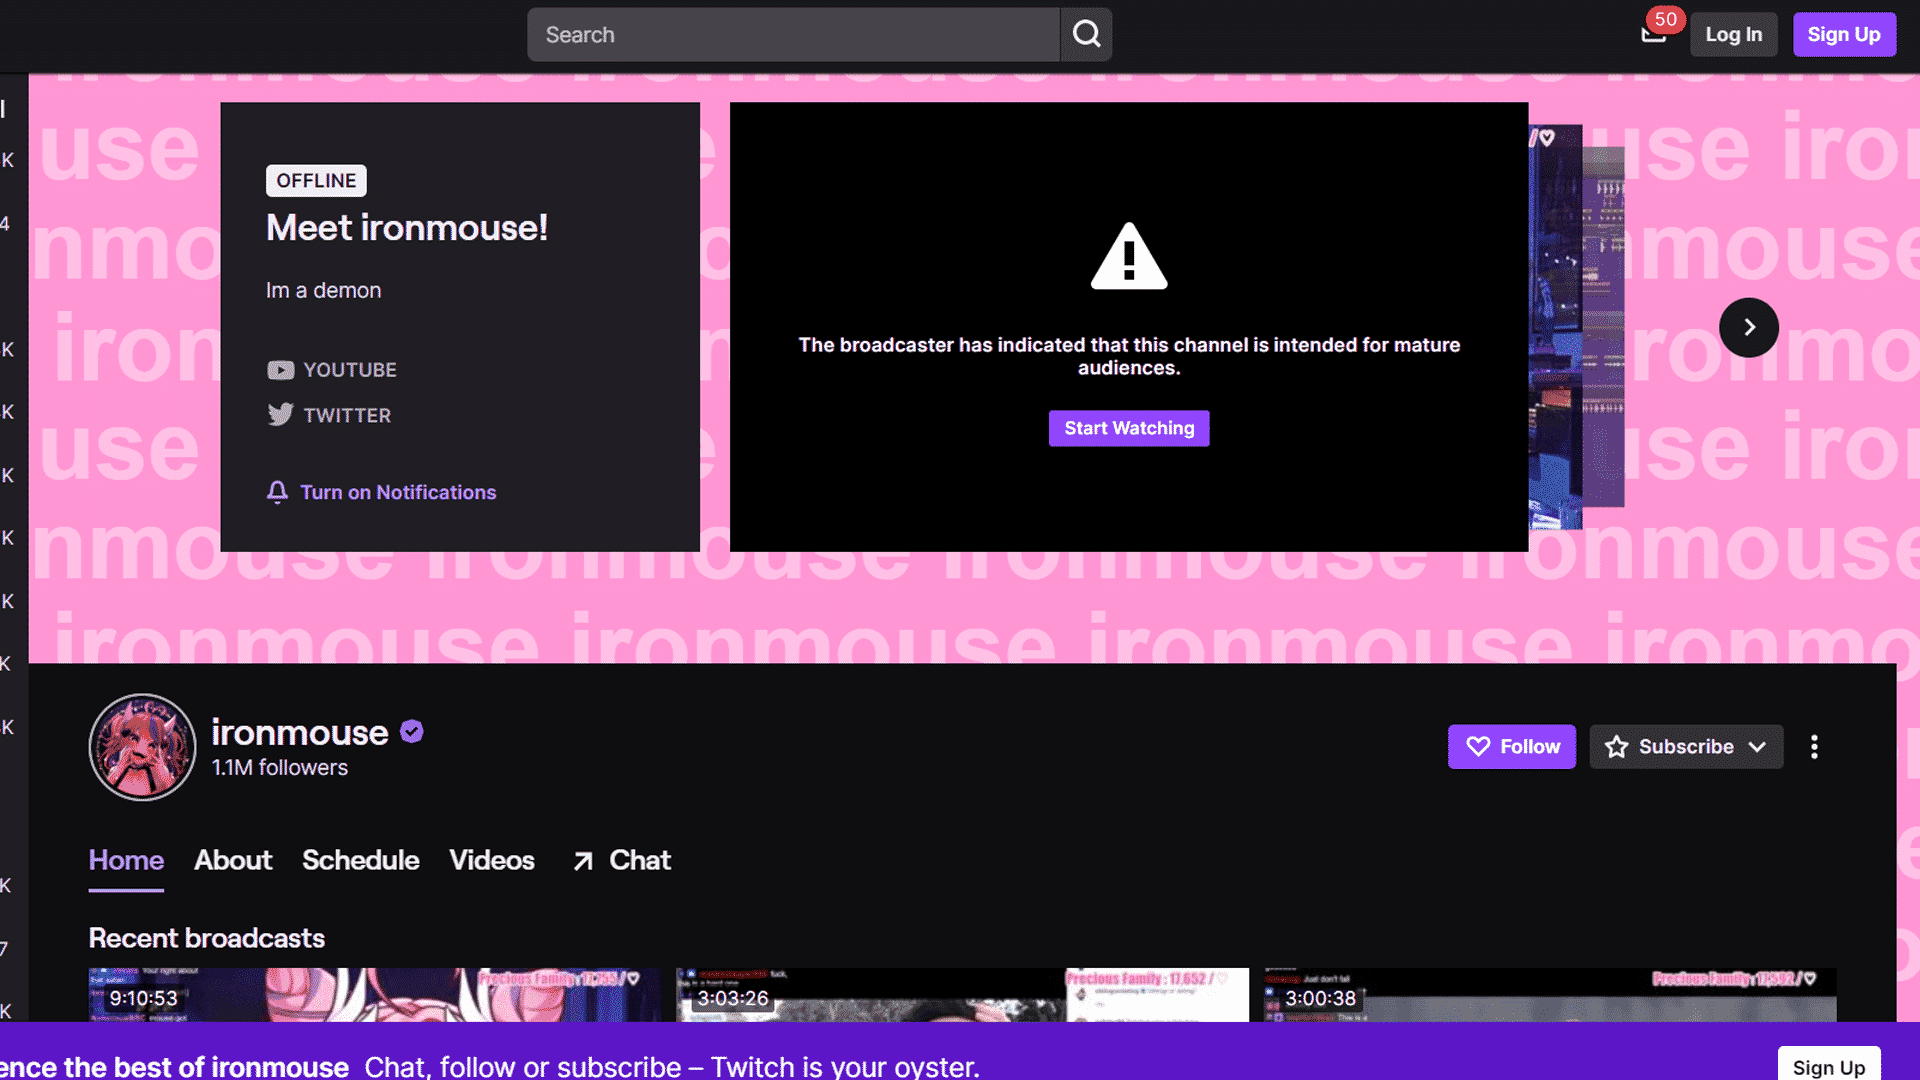Click the search input field
The width and height of the screenshot is (1920, 1080).
(x=793, y=34)
